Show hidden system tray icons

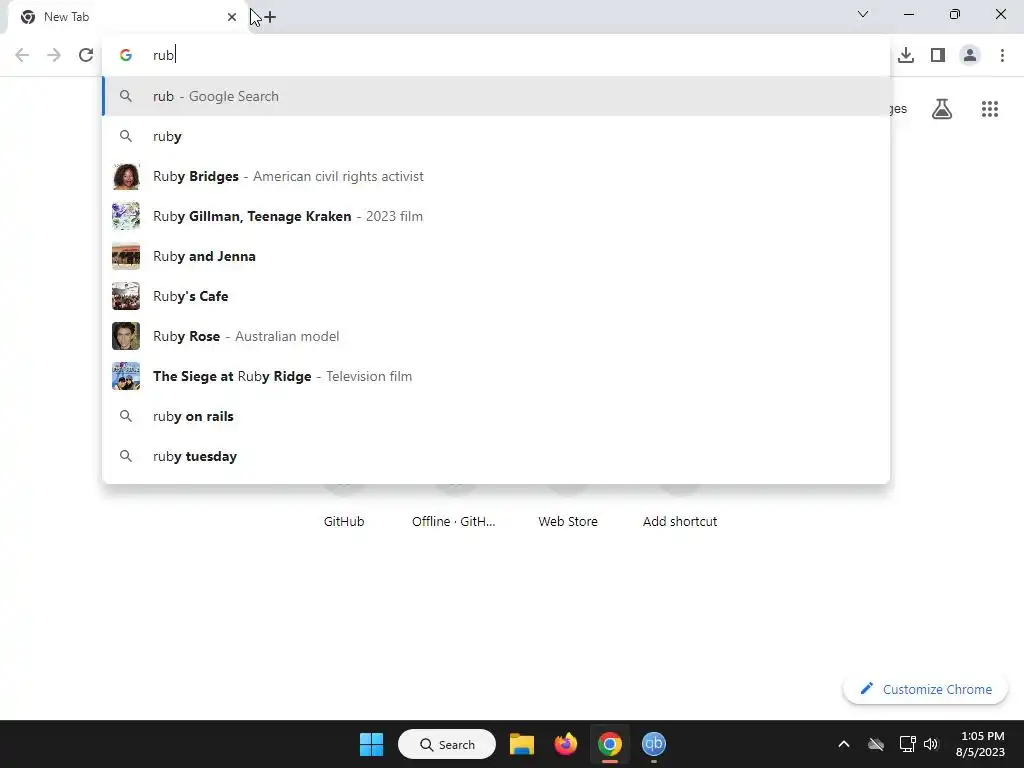click(x=844, y=744)
